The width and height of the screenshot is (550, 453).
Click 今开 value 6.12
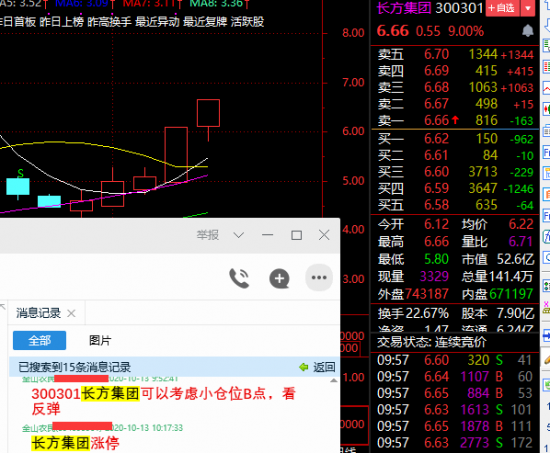pos(436,224)
